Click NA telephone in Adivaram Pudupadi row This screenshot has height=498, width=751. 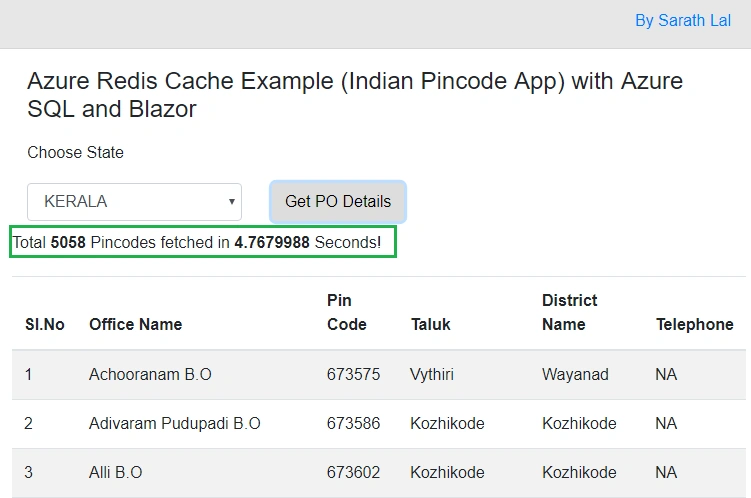pyautogui.click(x=666, y=424)
